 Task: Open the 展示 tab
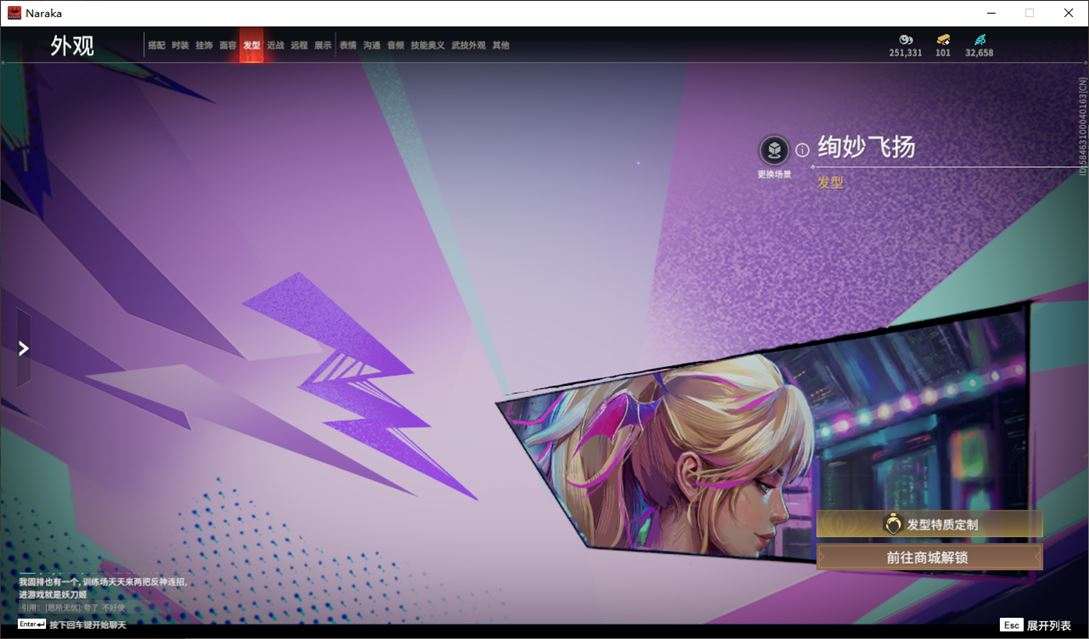(x=323, y=45)
